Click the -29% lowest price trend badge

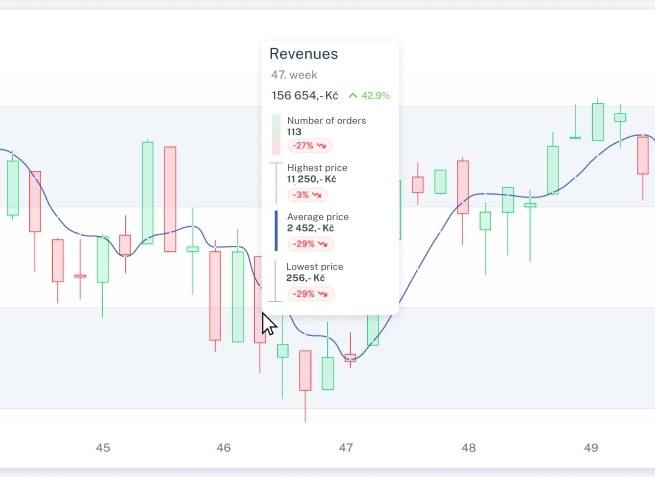310,294
